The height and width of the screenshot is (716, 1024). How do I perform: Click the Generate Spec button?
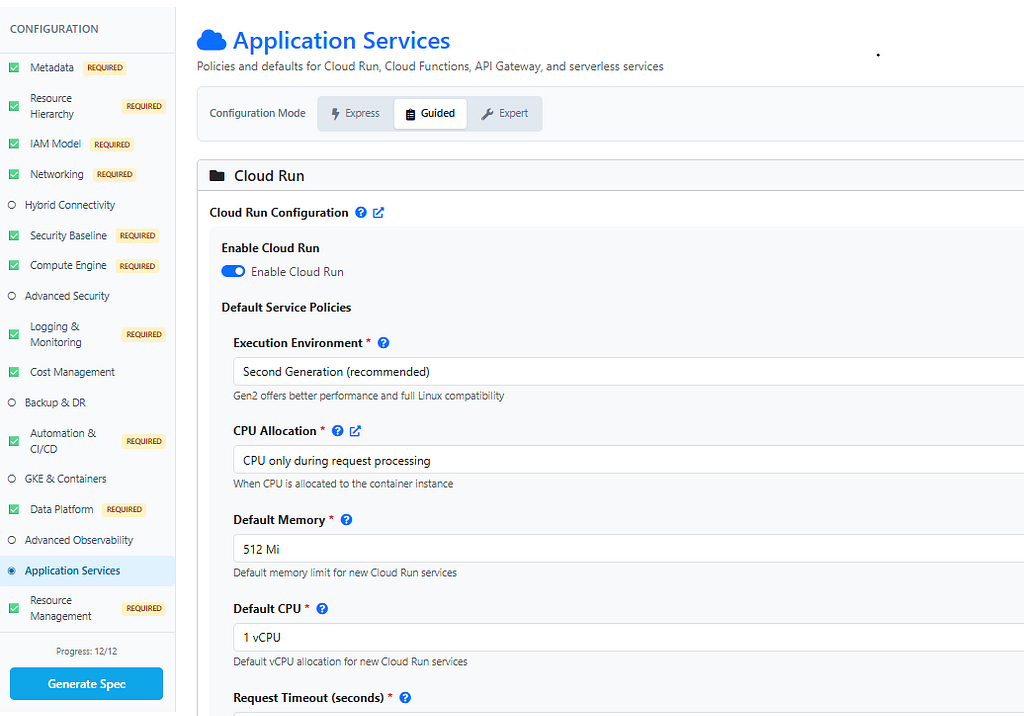[86, 684]
